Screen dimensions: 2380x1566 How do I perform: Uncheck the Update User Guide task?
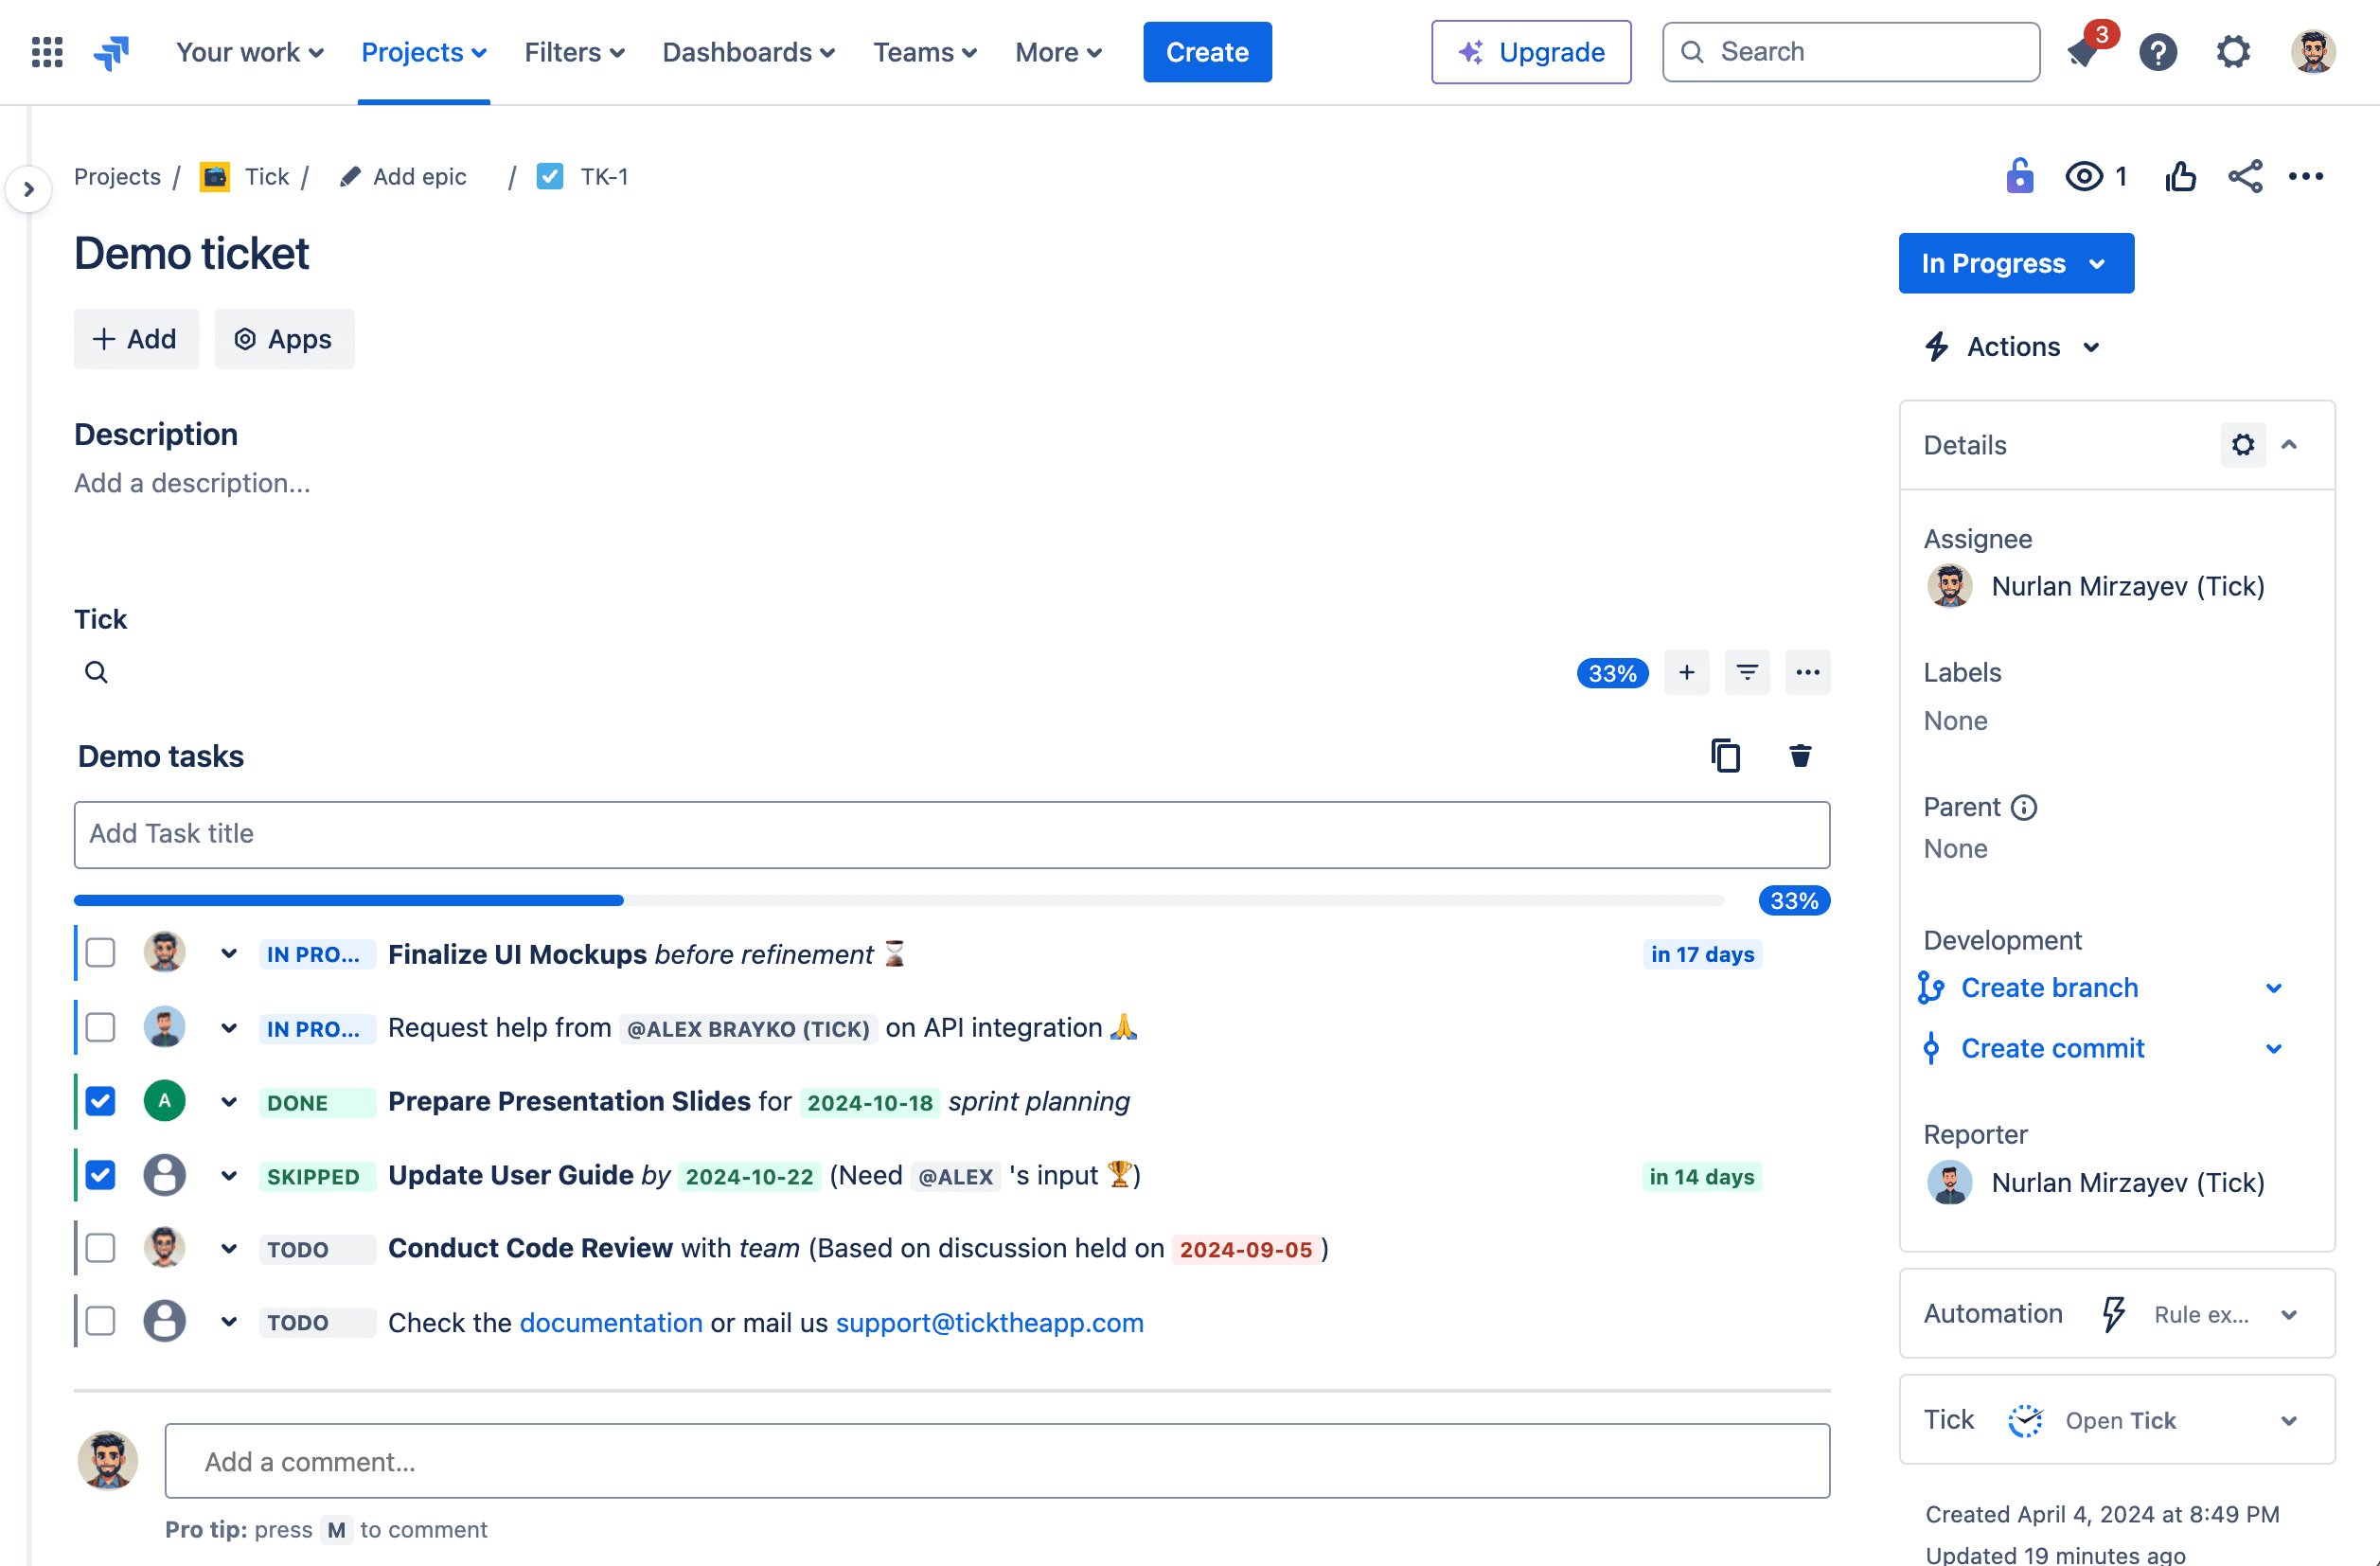(x=100, y=1174)
